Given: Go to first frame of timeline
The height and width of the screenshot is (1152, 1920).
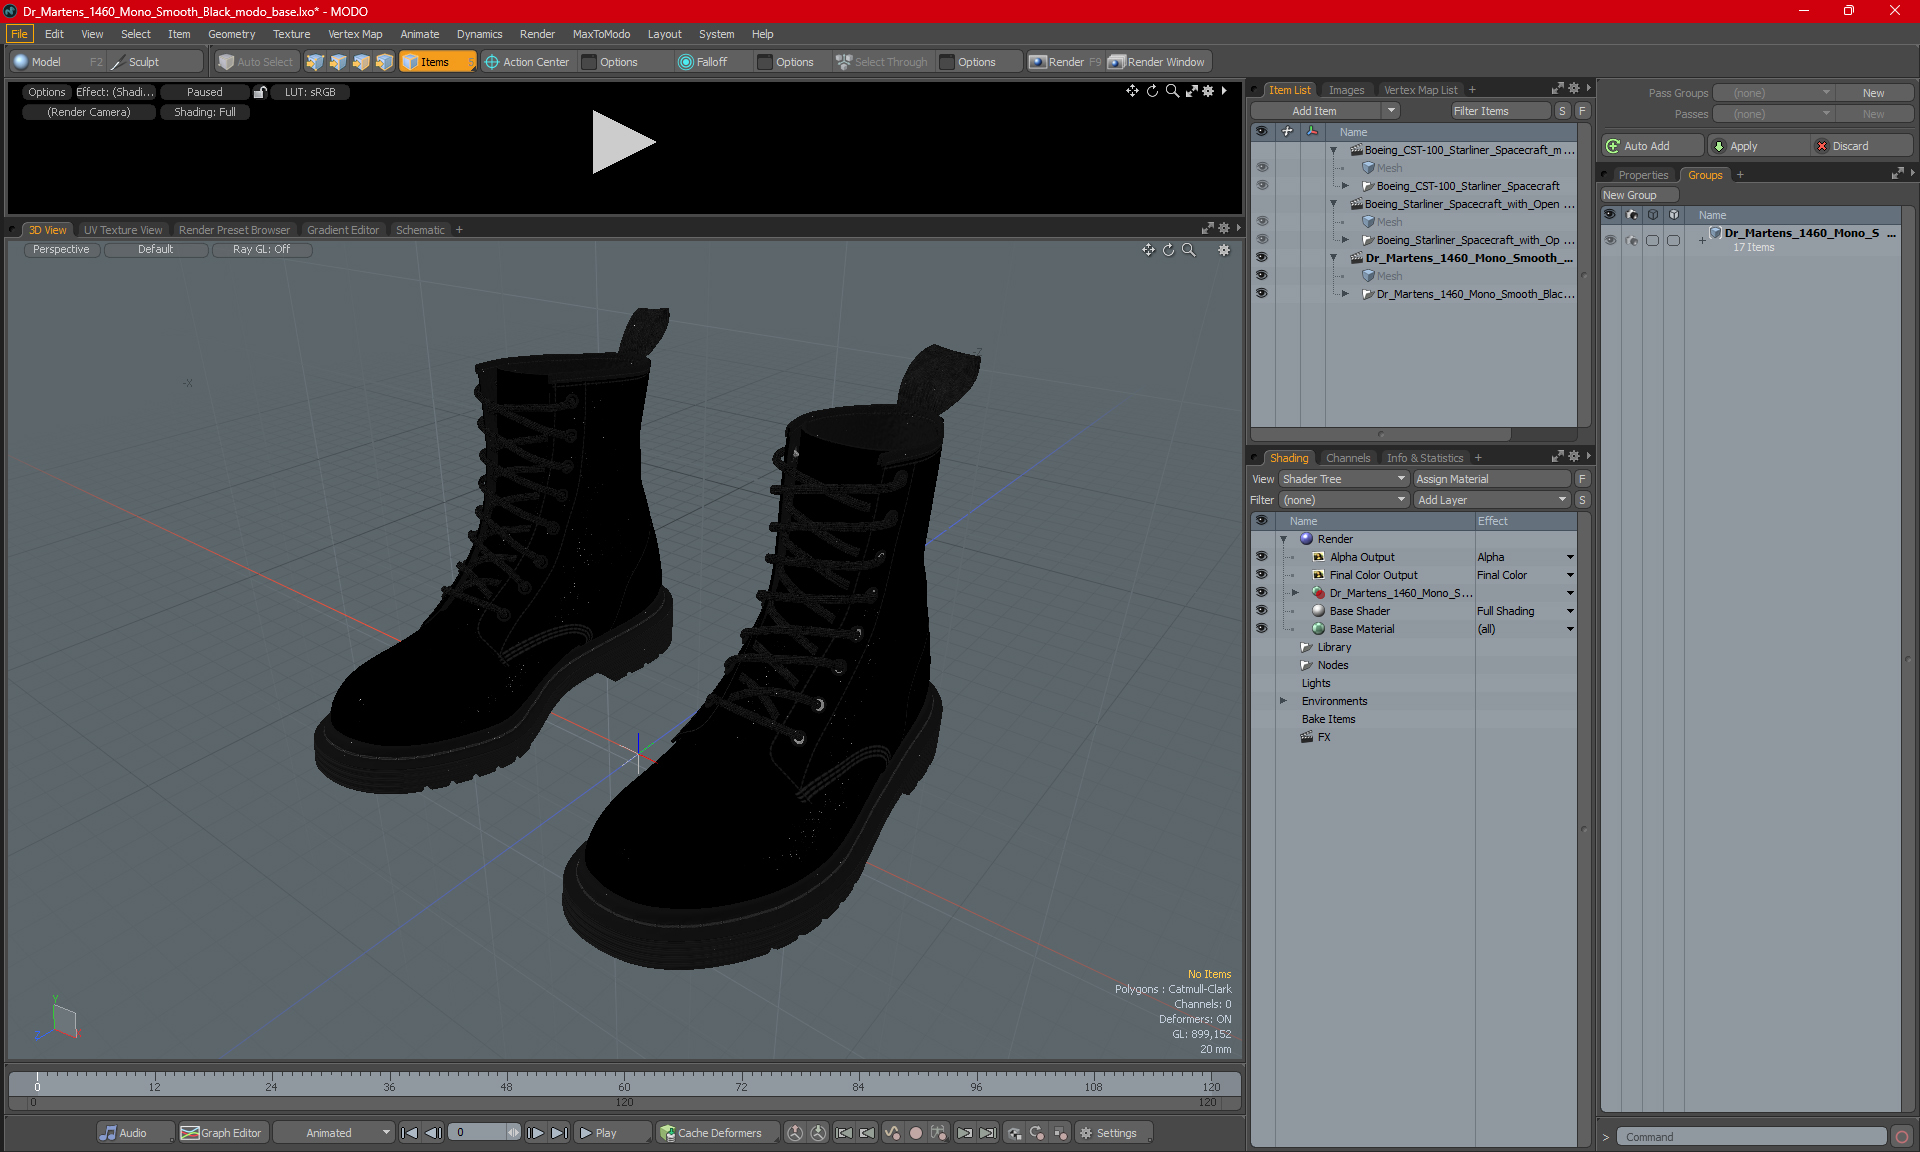Looking at the screenshot, I should click(x=409, y=1133).
